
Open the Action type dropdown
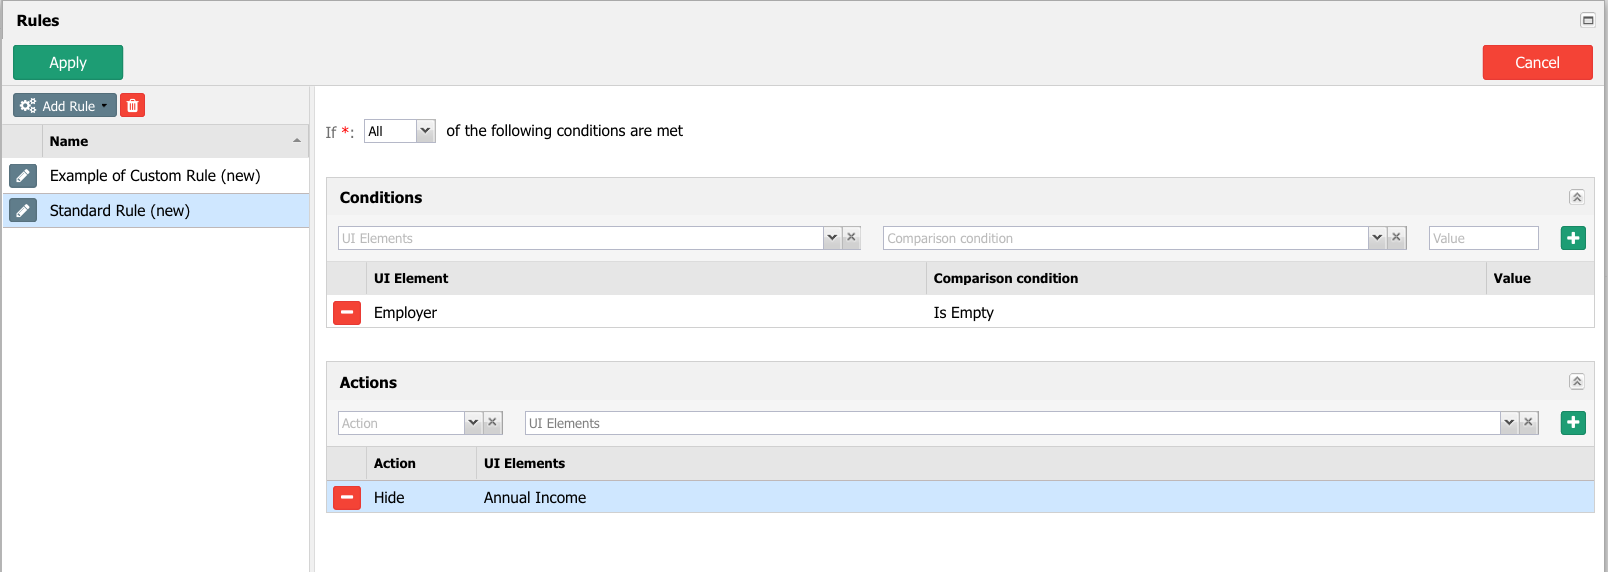[473, 423]
